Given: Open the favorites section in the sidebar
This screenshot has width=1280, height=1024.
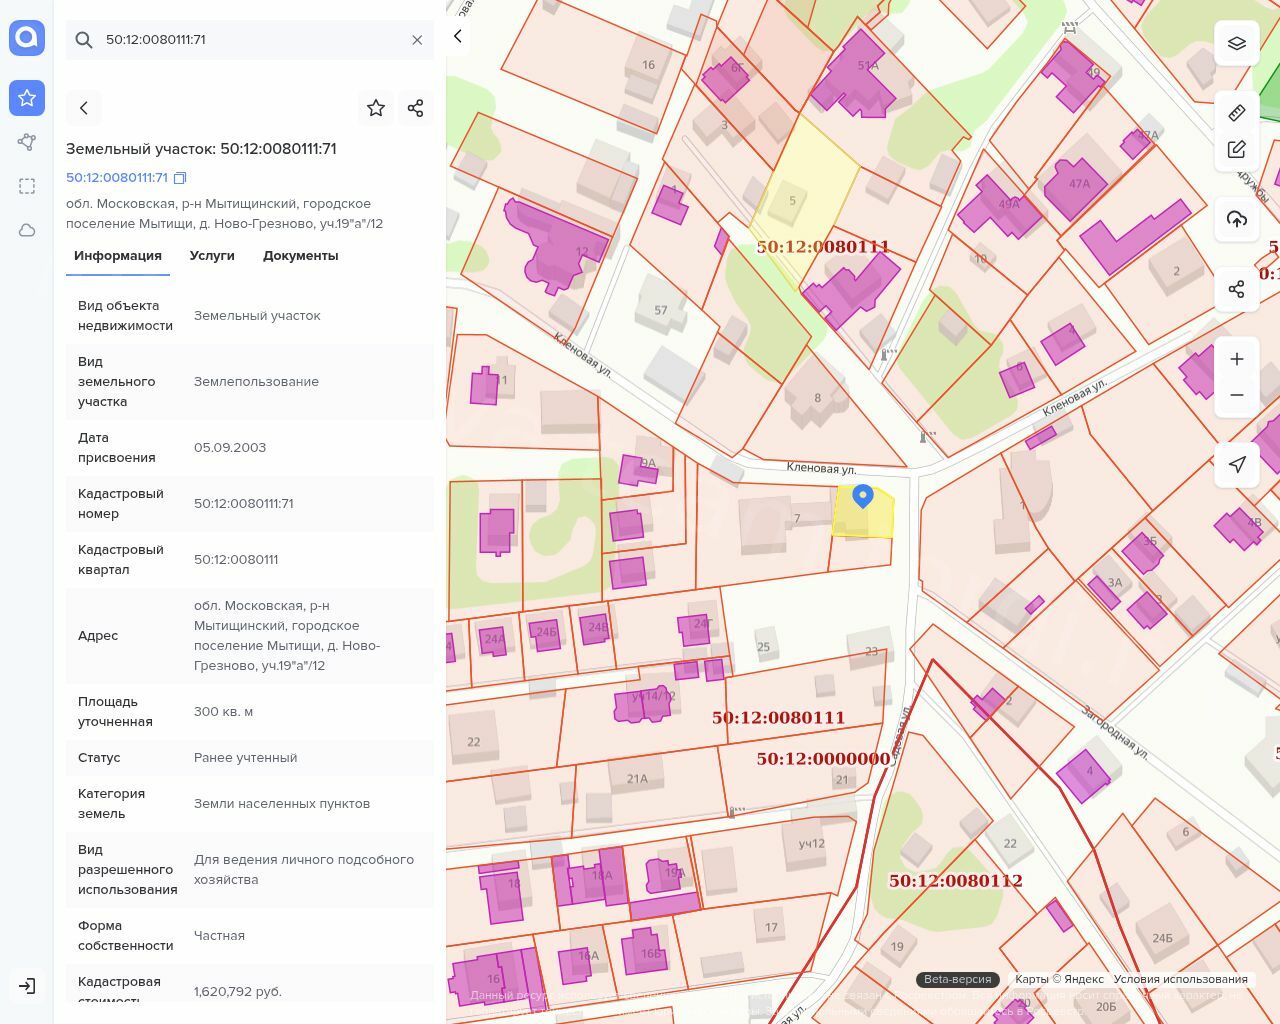Looking at the screenshot, I should coord(27,98).
